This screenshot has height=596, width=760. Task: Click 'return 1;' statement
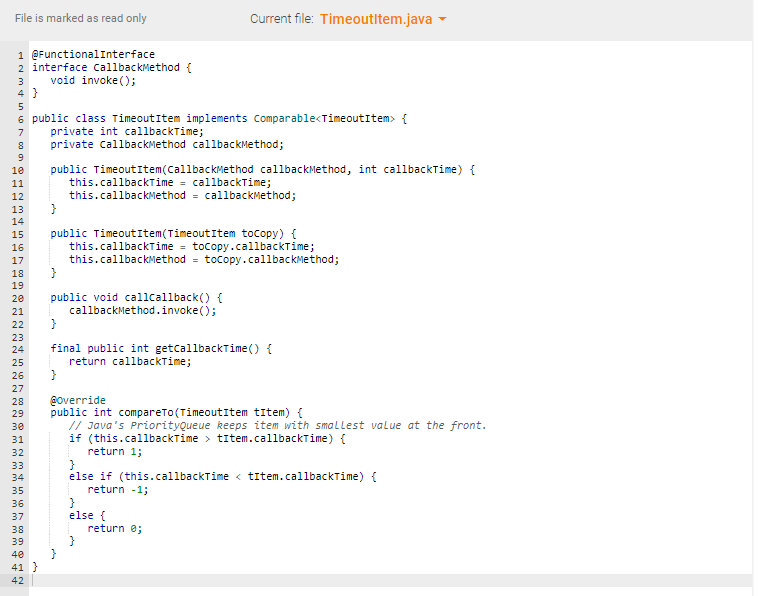114,452
